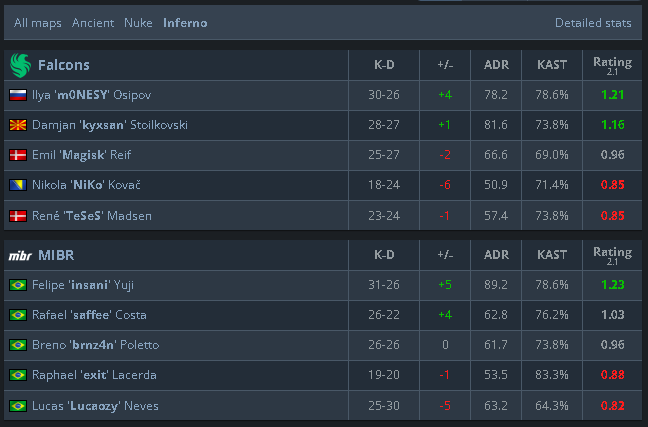
Task: Click the Bosnian flag beside NiKo
Action: [x=18, y=185]
